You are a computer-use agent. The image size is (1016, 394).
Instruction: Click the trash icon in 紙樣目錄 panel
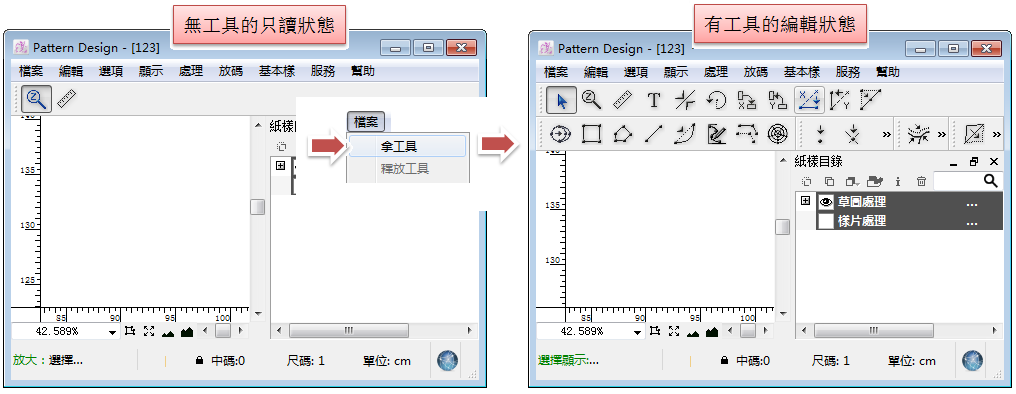921,182
